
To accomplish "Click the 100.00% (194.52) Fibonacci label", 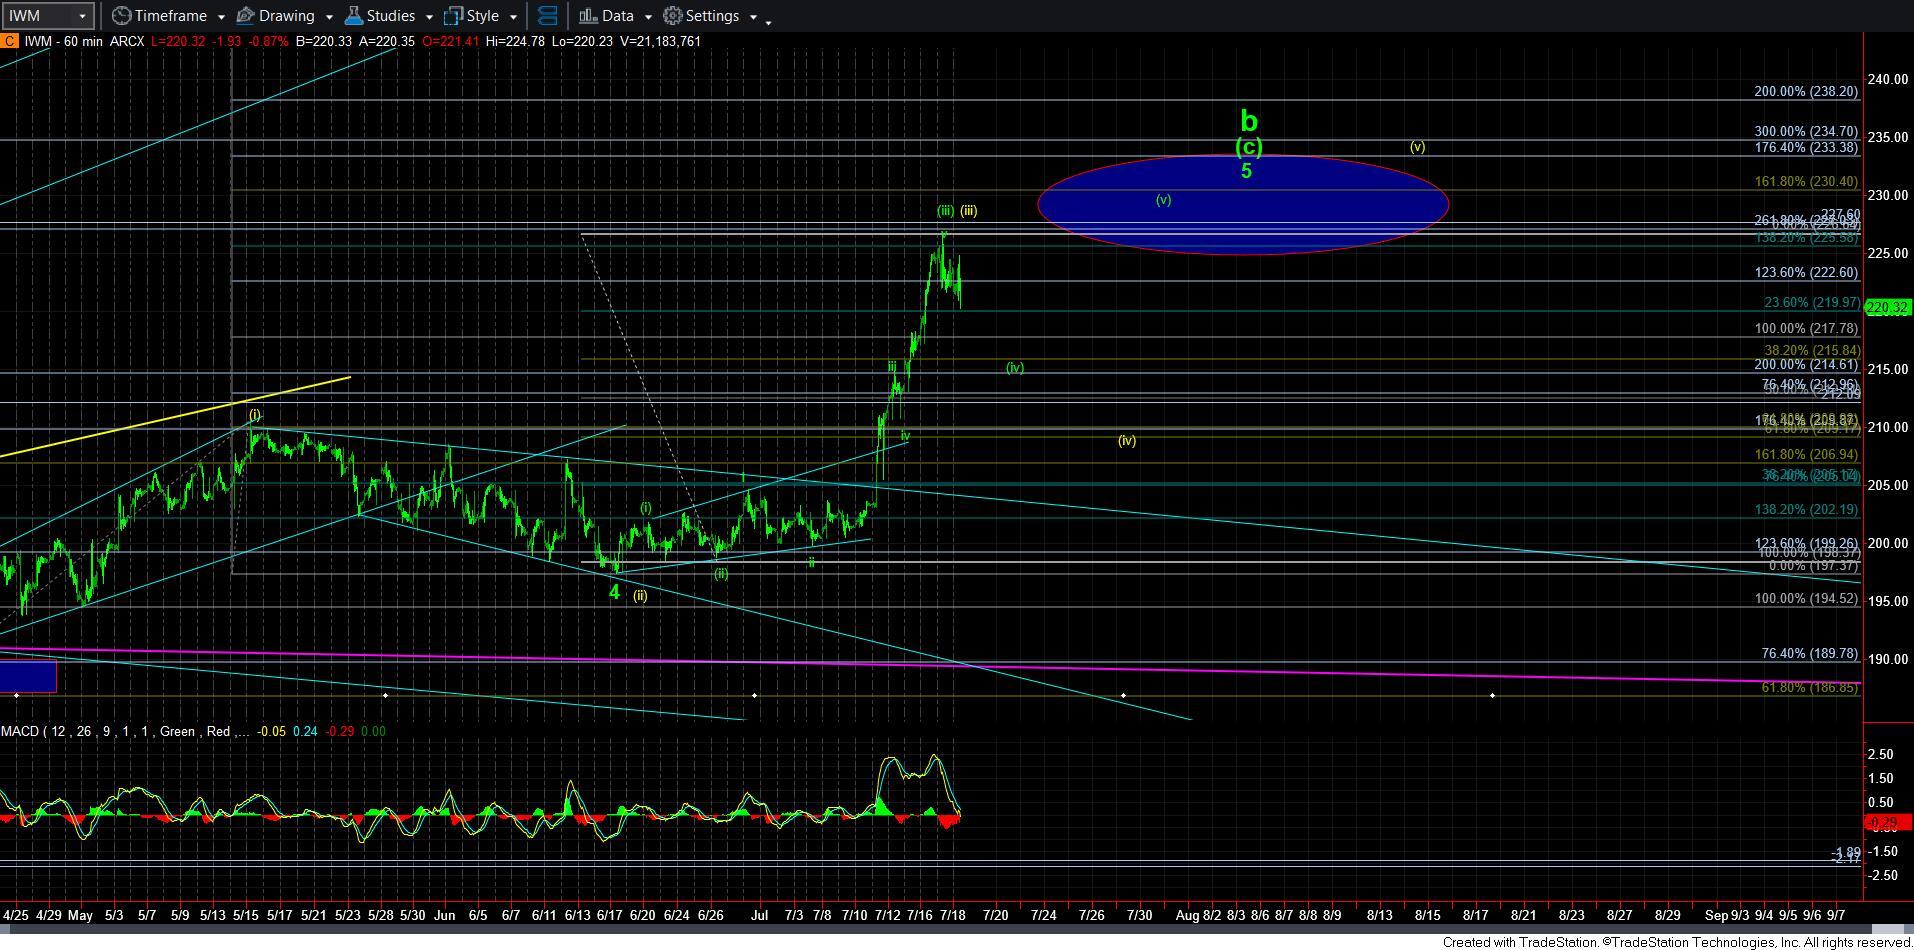I will point(1806,598).
